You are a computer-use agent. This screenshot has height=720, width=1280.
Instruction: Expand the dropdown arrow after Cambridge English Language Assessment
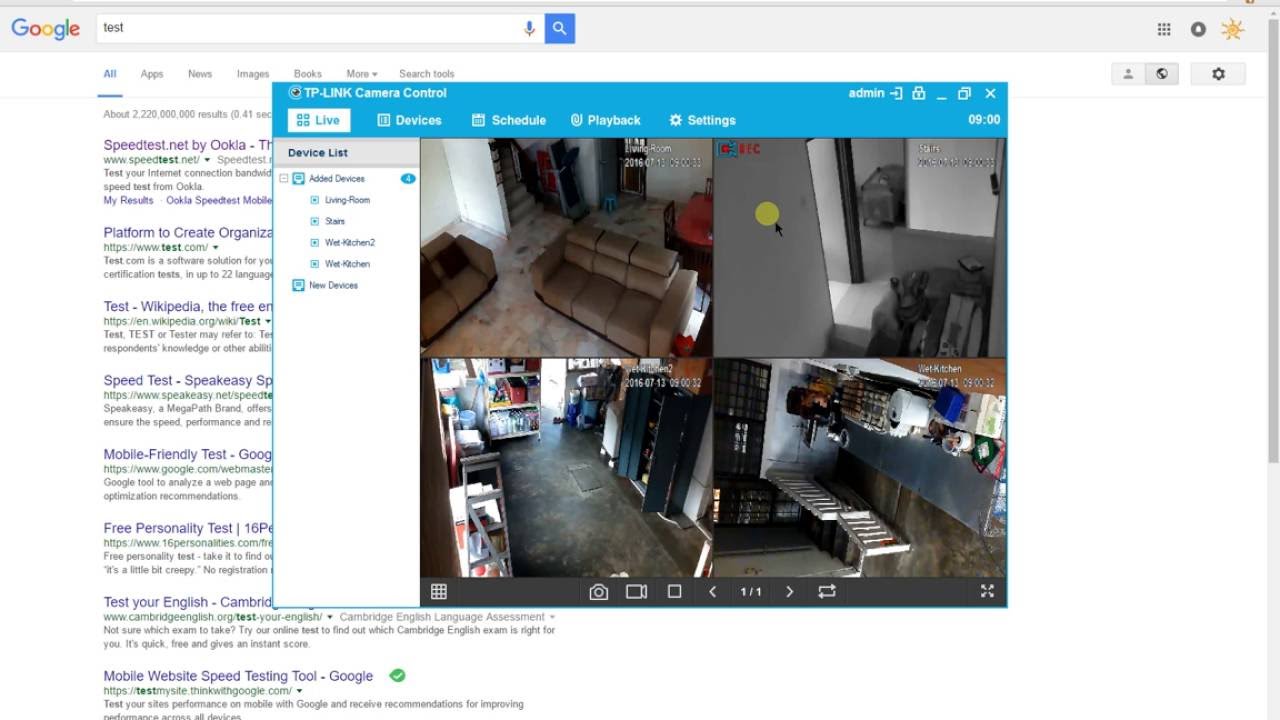pos(552,617)
